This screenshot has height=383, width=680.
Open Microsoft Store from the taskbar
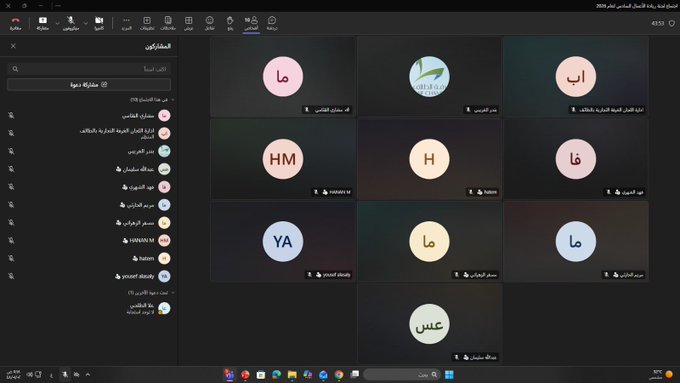[x=261, y=374]
